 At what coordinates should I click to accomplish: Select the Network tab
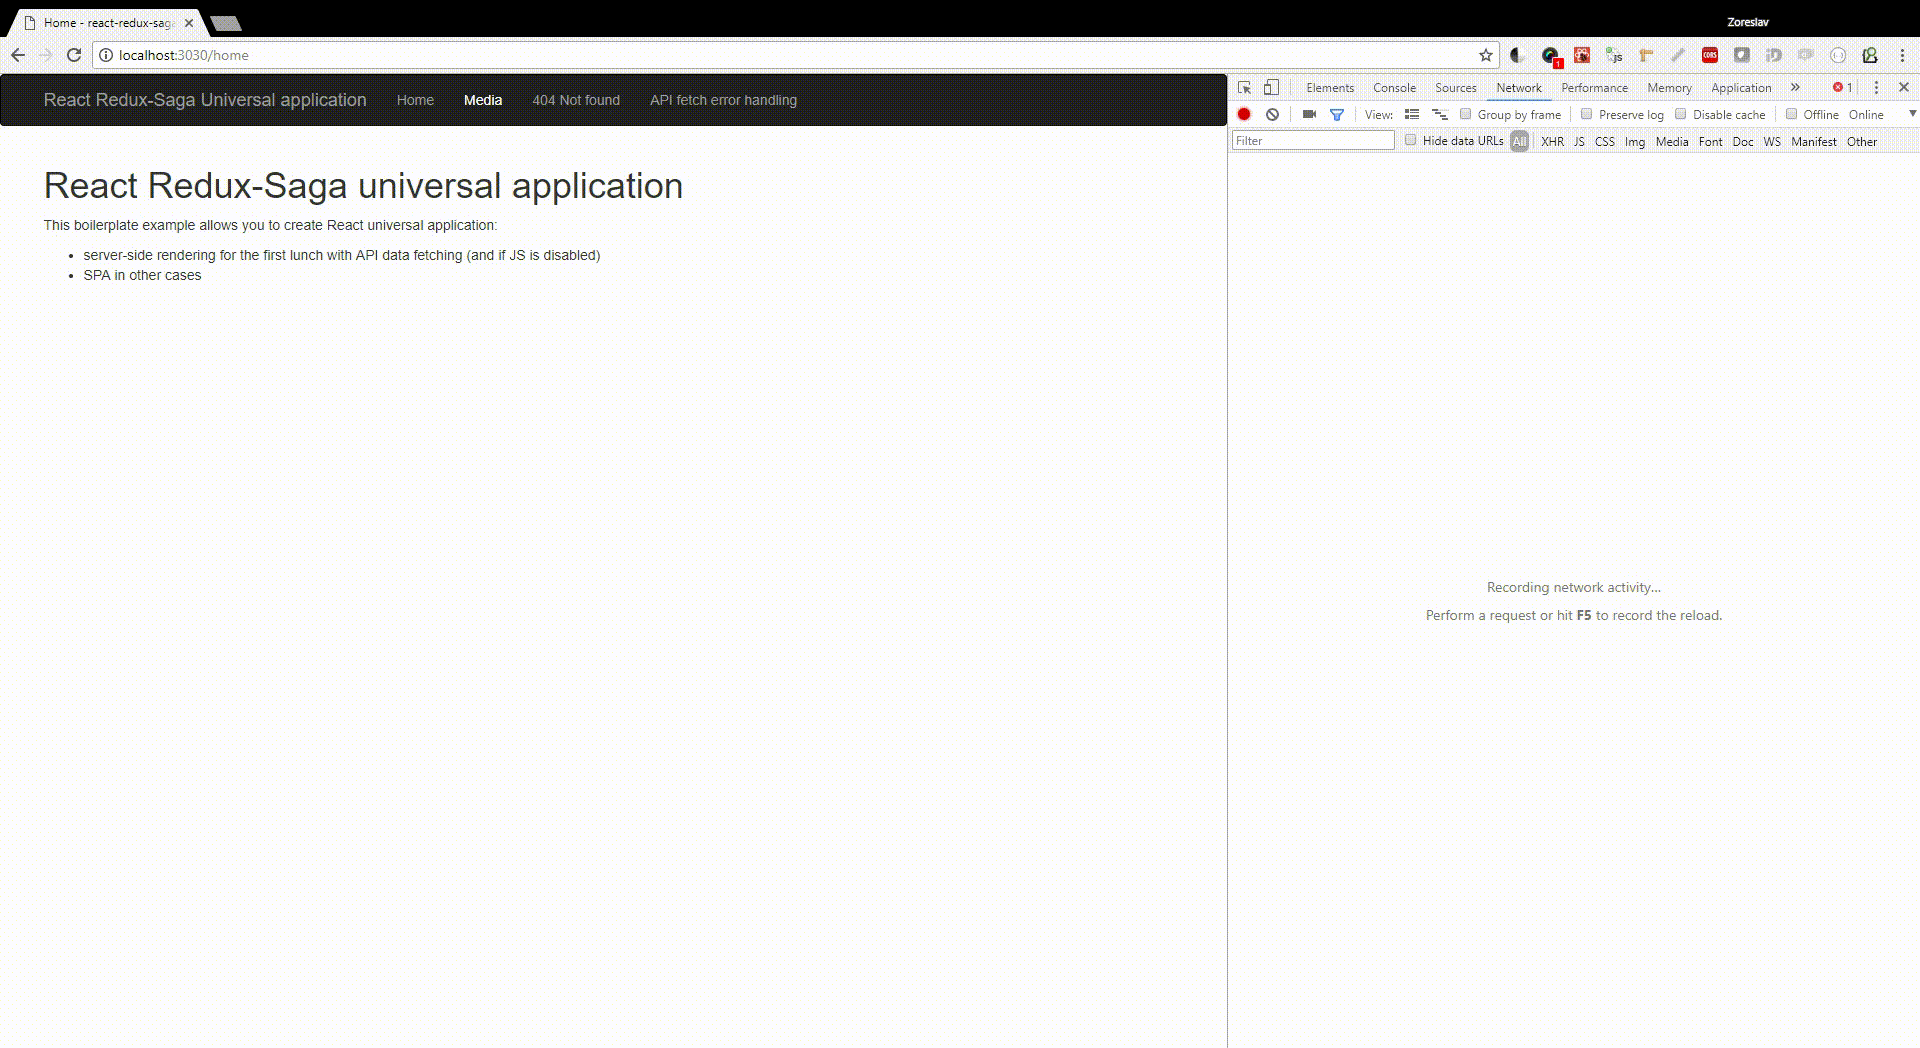(1519, 88)
